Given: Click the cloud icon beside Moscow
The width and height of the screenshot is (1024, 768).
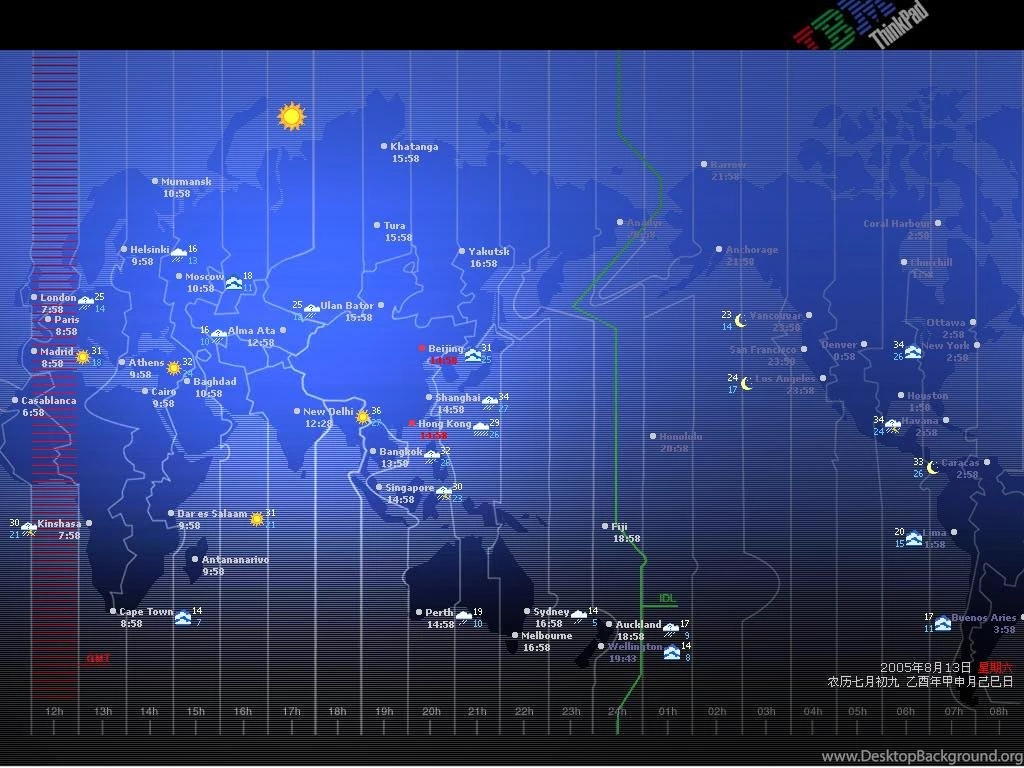Looking at the screenshot, I should tap(234, 283).
